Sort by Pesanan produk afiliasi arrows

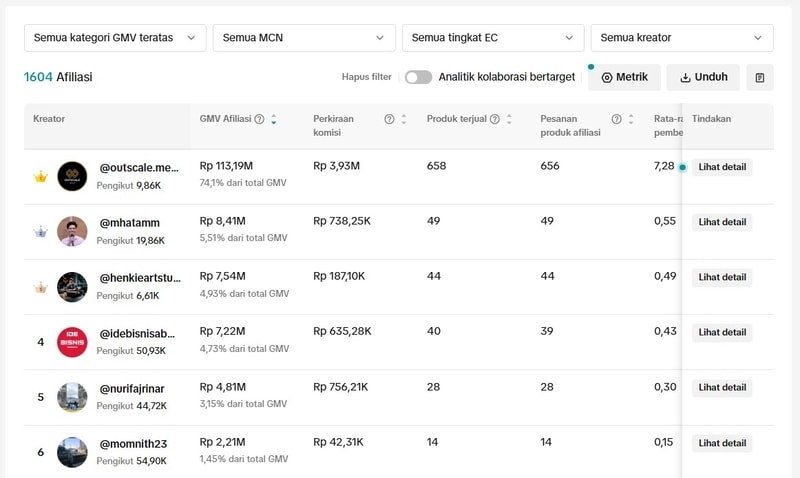(631, 119)
